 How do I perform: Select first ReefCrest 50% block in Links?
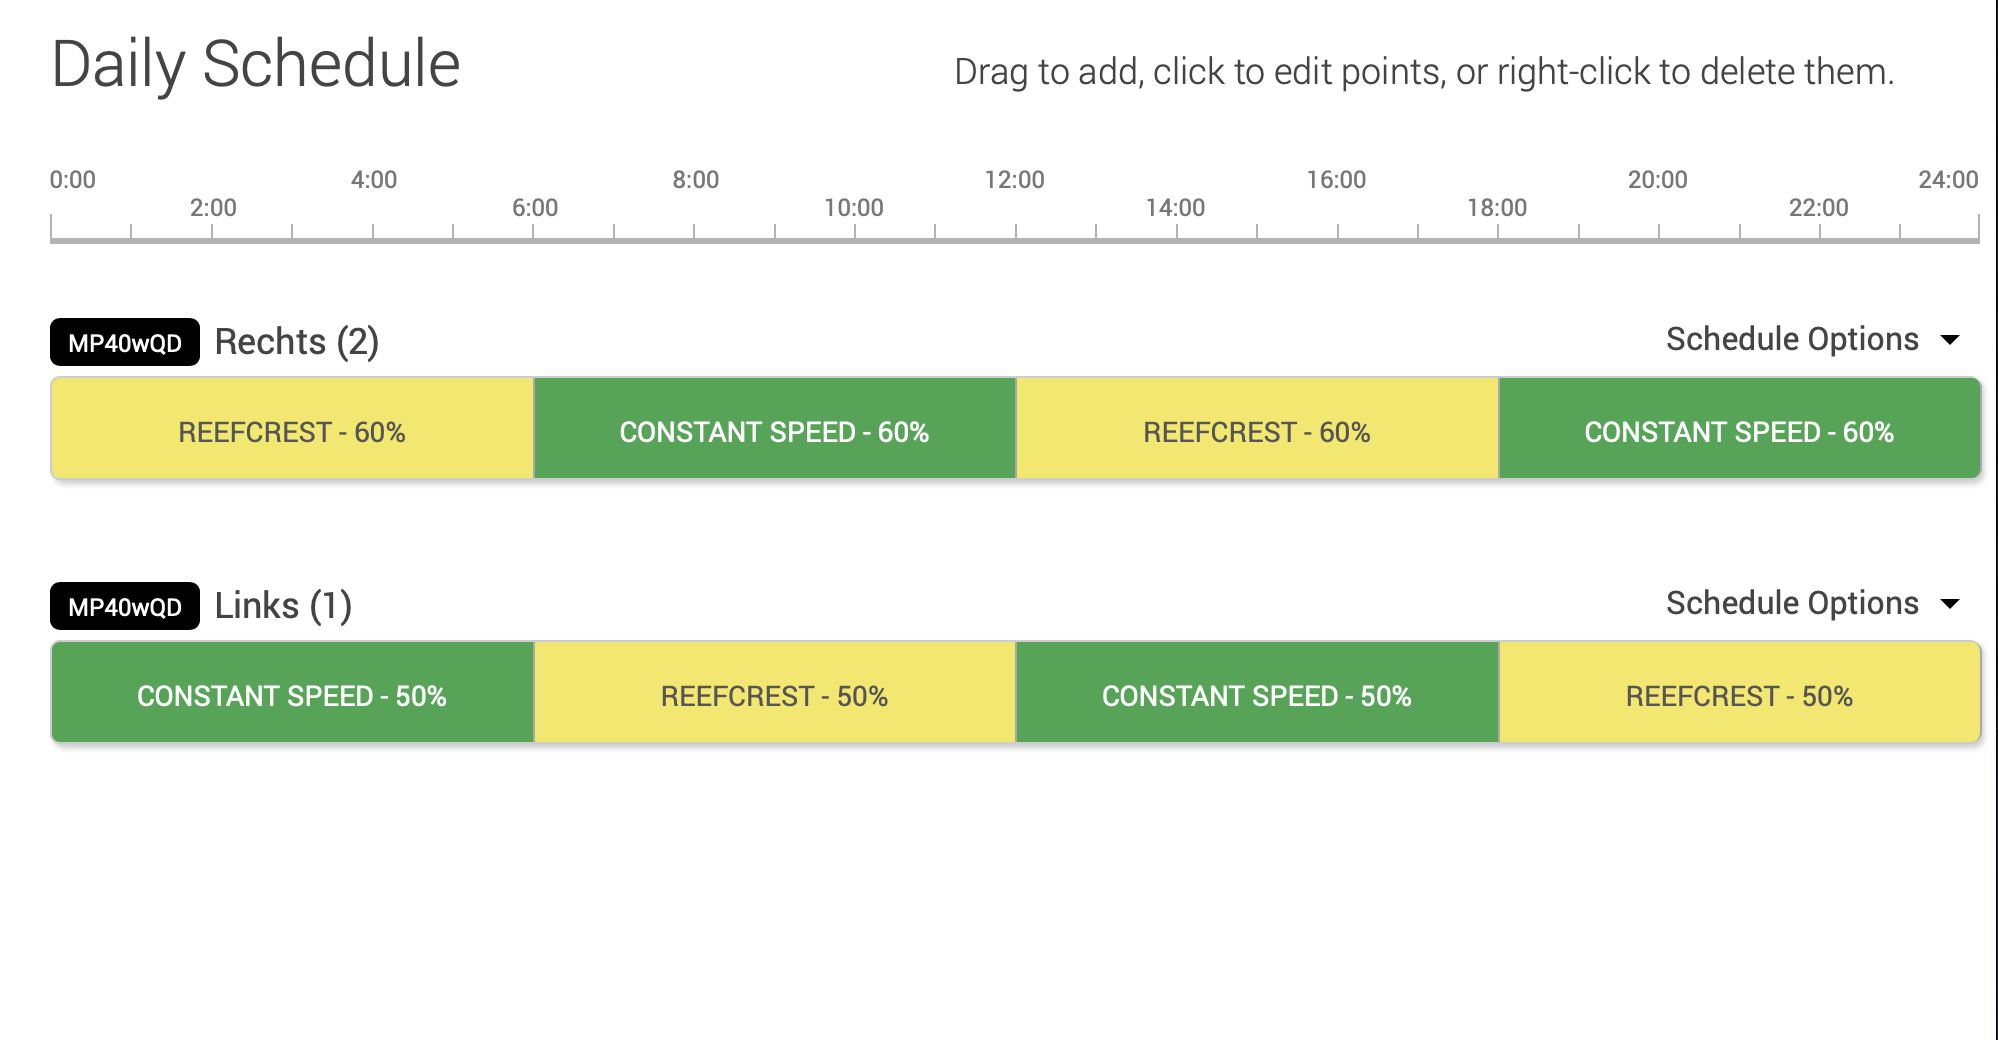774,695
